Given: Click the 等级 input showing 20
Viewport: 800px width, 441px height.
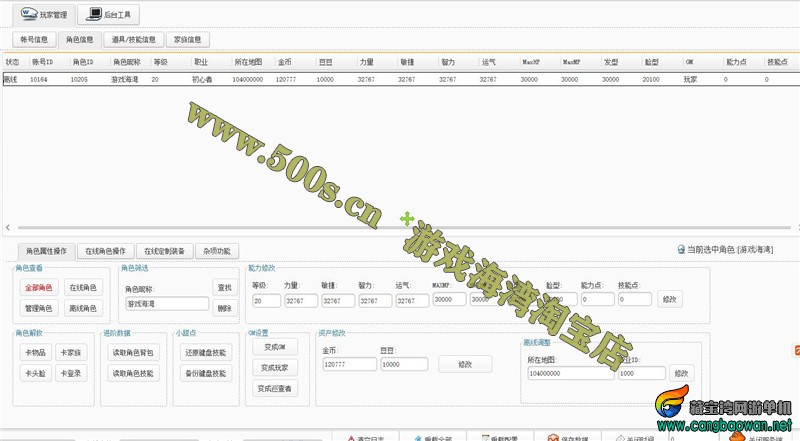Looking at the screenshot, I should 266,301.
